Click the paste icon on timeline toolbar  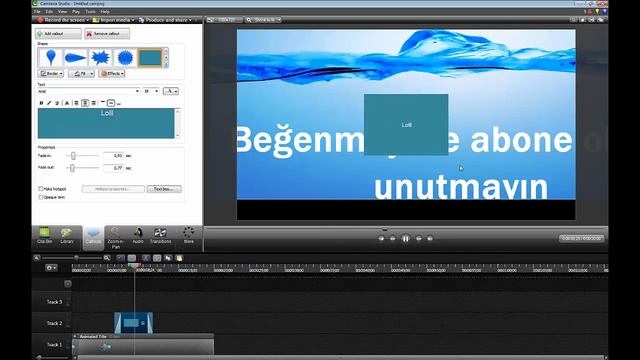pos(179,258)
